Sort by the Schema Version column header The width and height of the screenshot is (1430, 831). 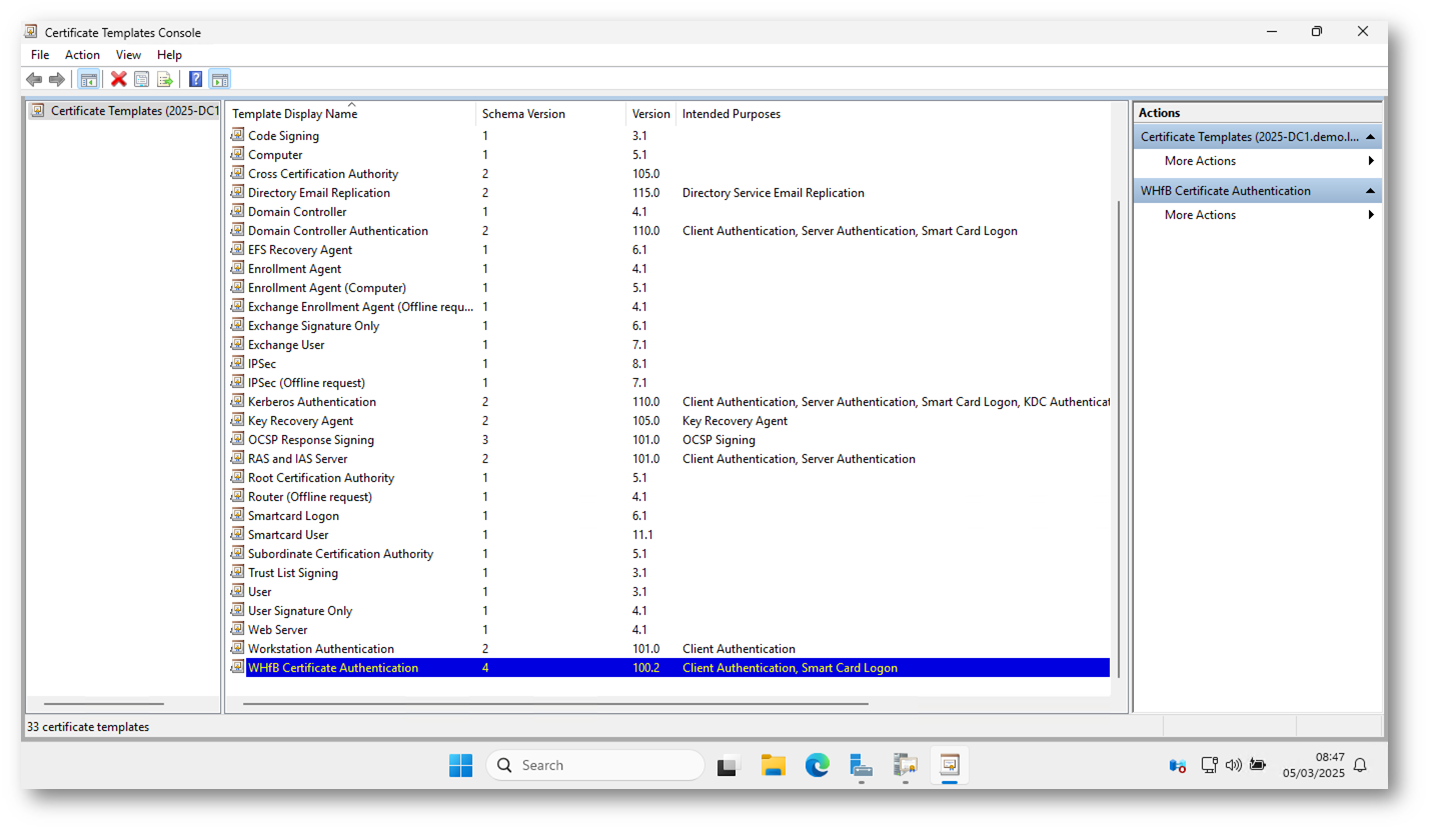[551, 113]
